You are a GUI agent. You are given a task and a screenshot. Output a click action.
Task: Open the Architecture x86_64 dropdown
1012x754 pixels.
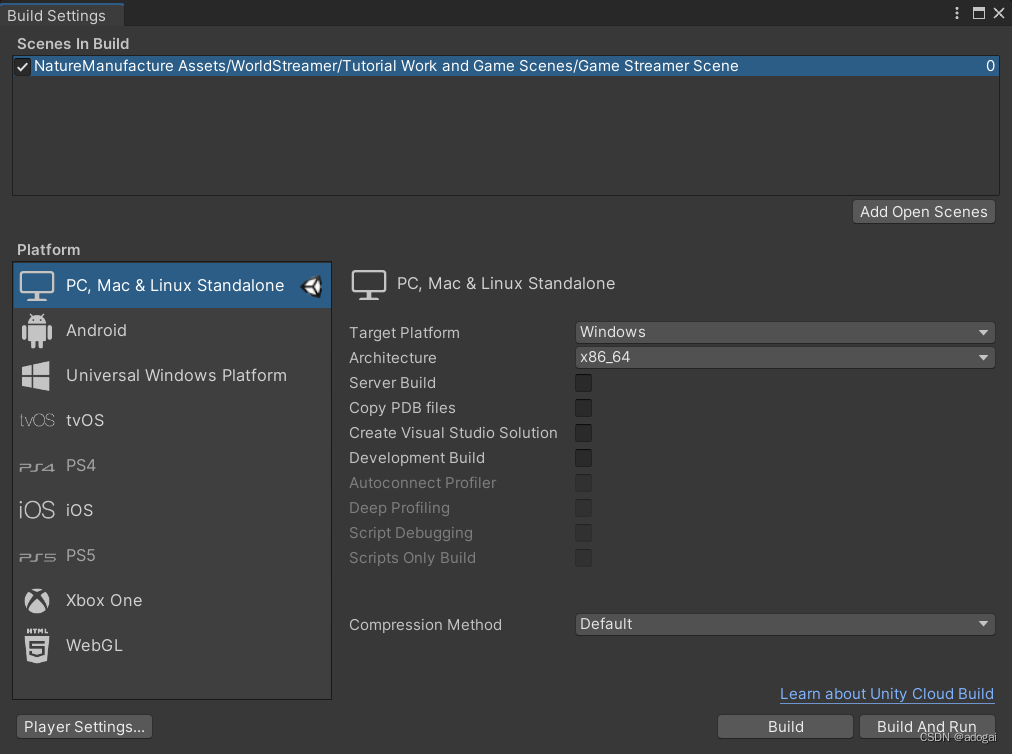tap(785, 358)
